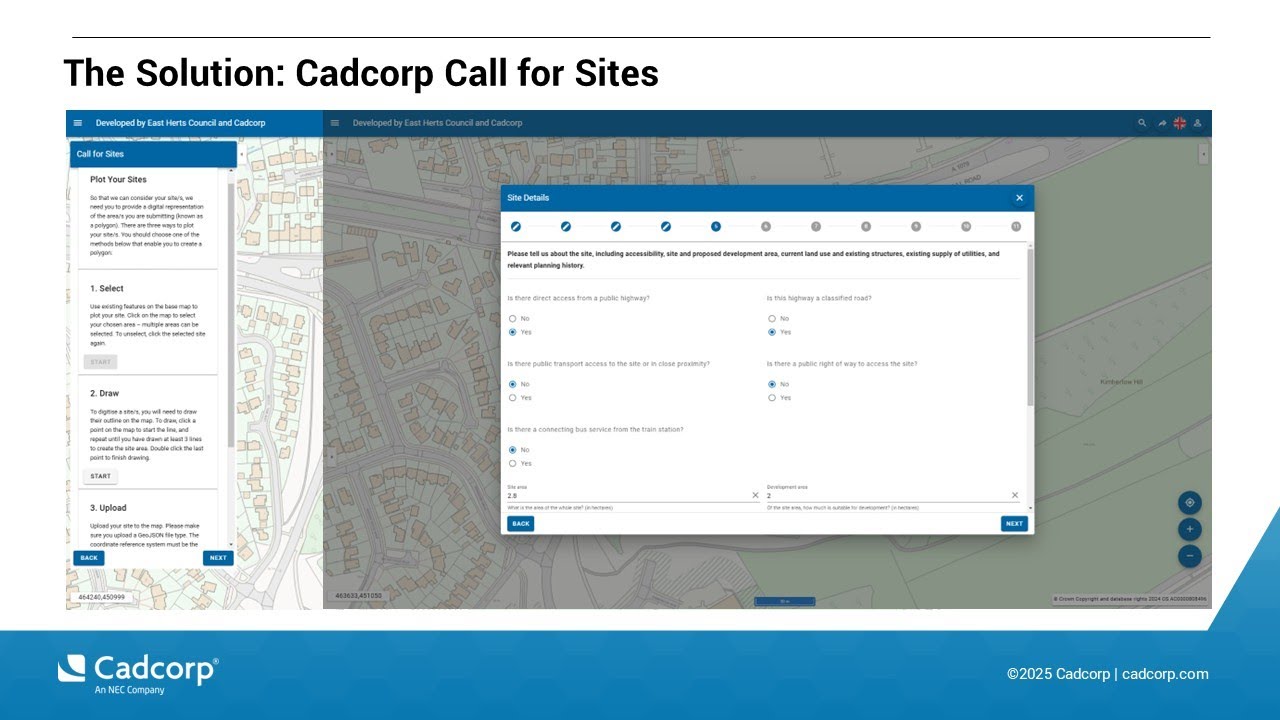Go to completed step 1 pencil icon
Viewport: 1280px width, 720px height.
point(516,227)
